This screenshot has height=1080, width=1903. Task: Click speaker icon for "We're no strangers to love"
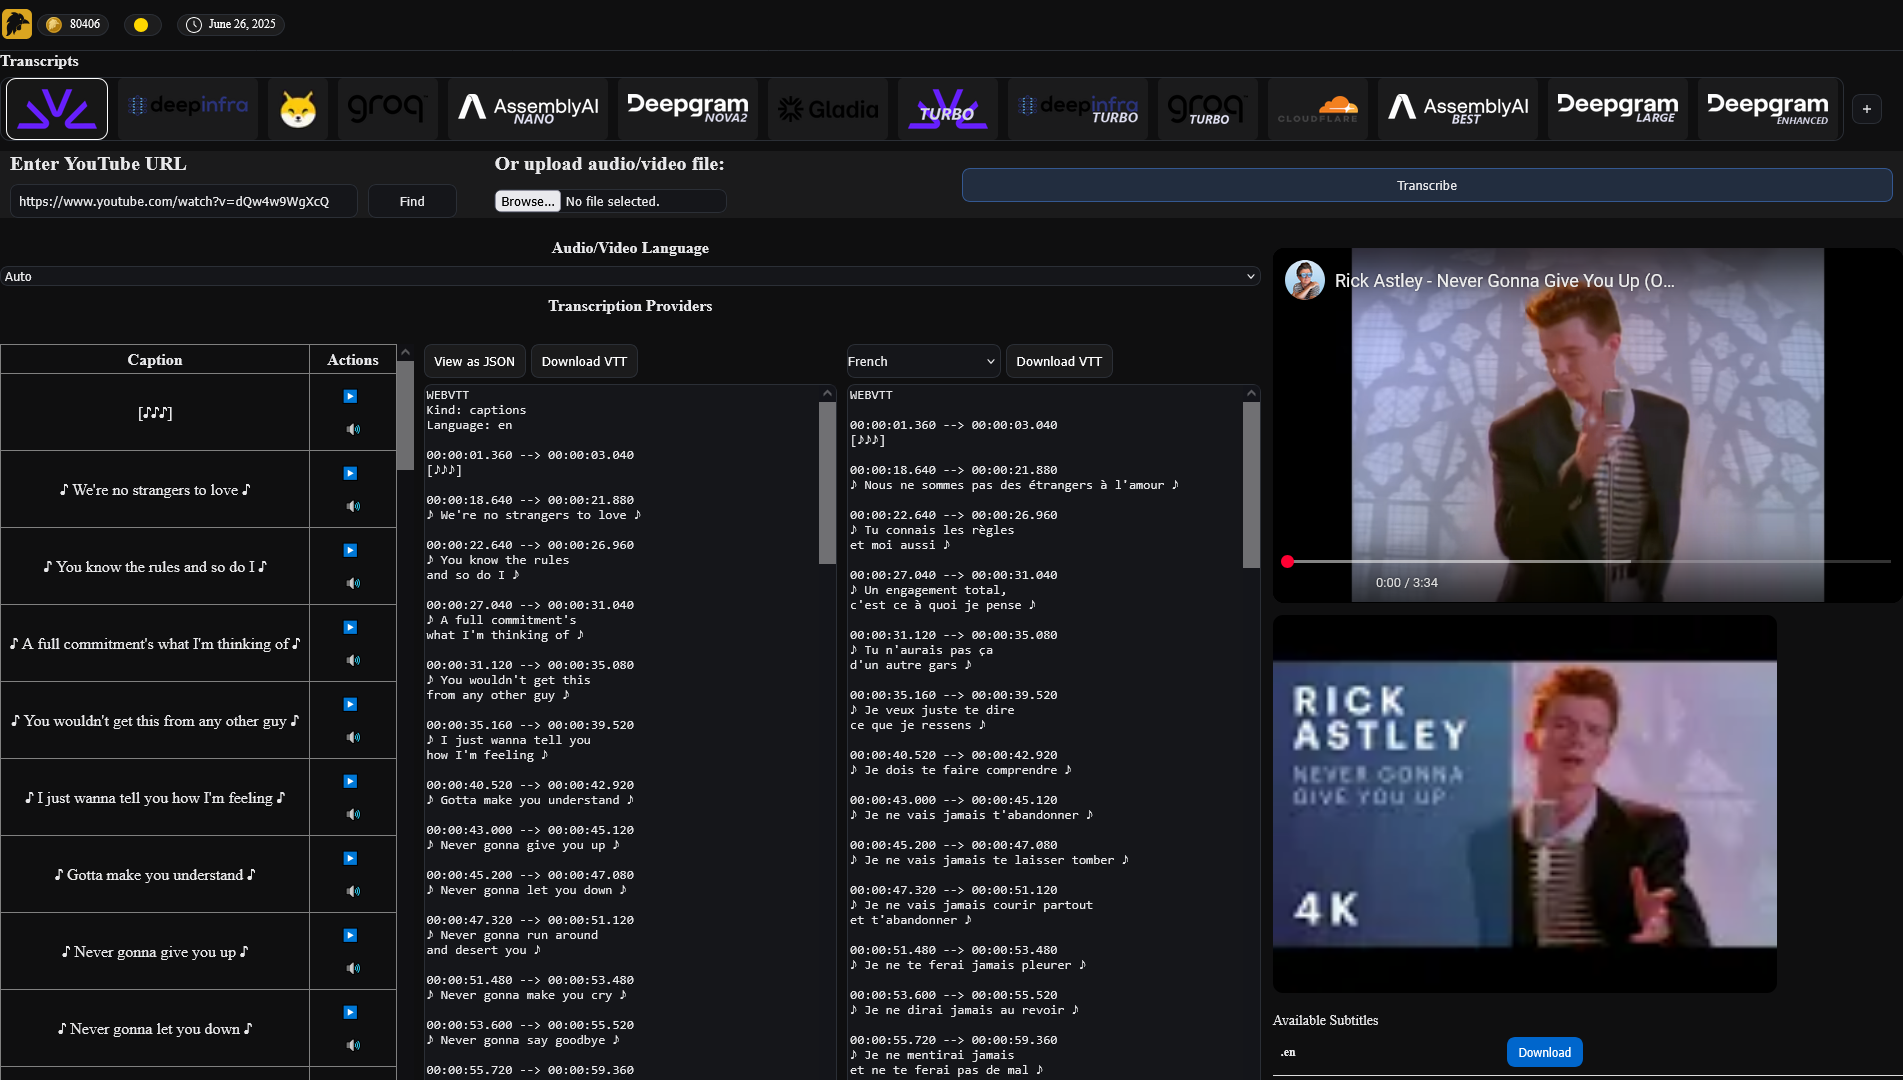coord(353,506)
